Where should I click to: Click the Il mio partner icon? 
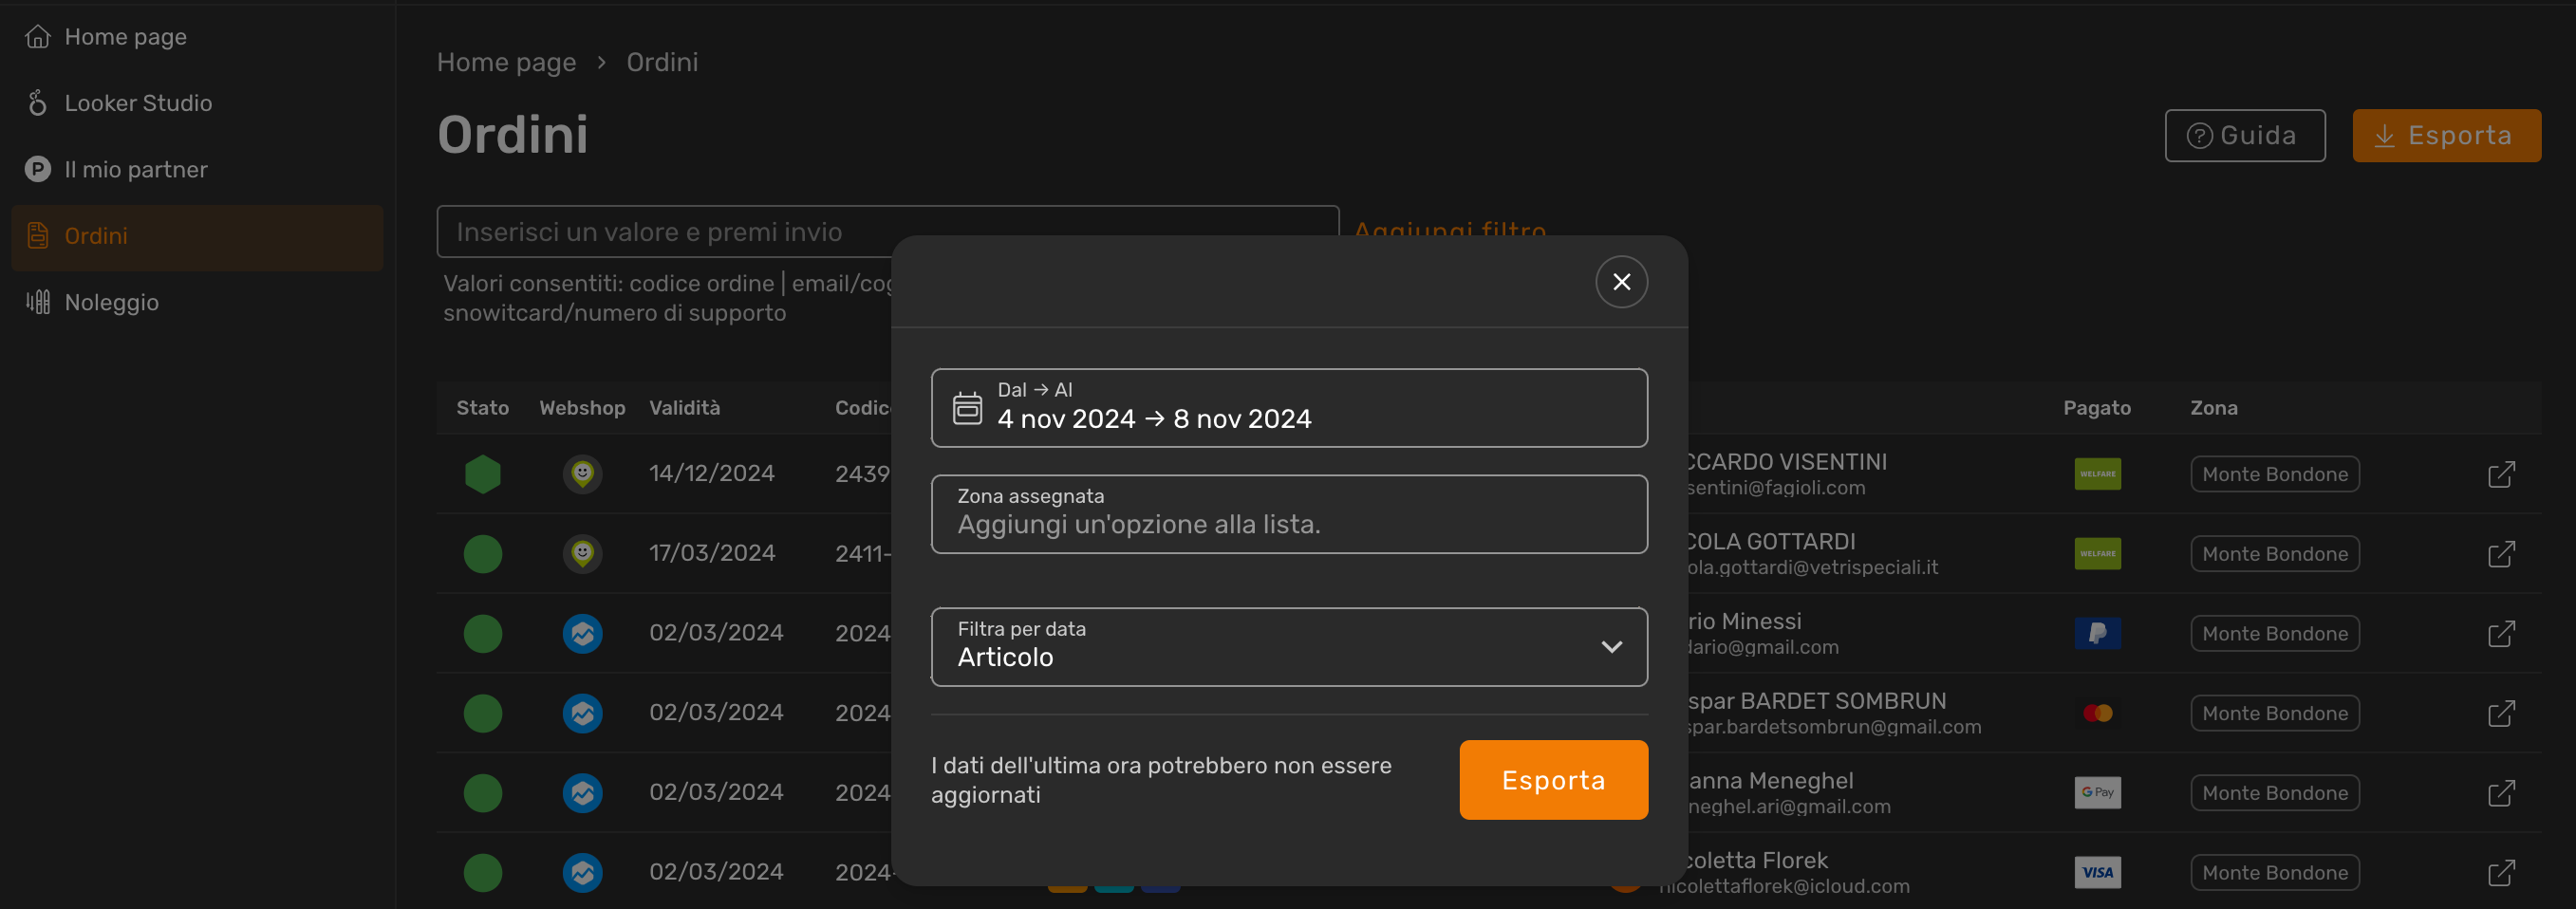[x=38, y=169]
